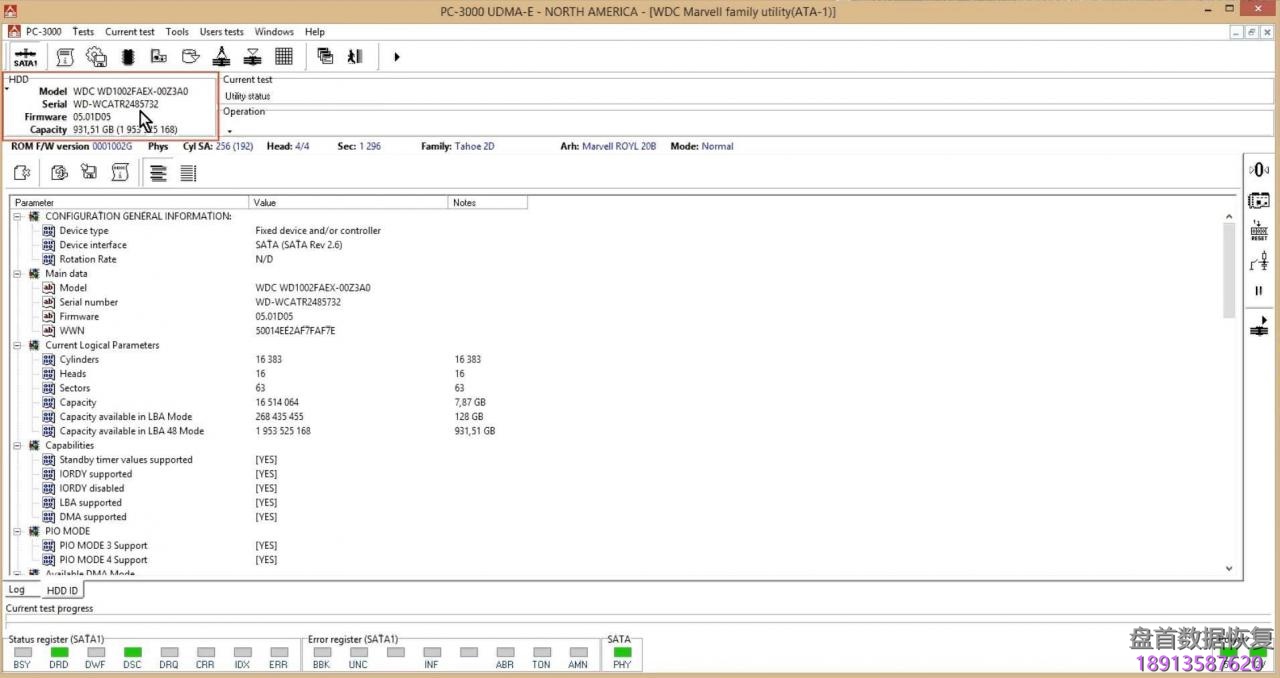The width and height of the screenshot is (1280, 678).
Task: Click the ROM chip icon in the right sidebar
Action: (1258, 200)
